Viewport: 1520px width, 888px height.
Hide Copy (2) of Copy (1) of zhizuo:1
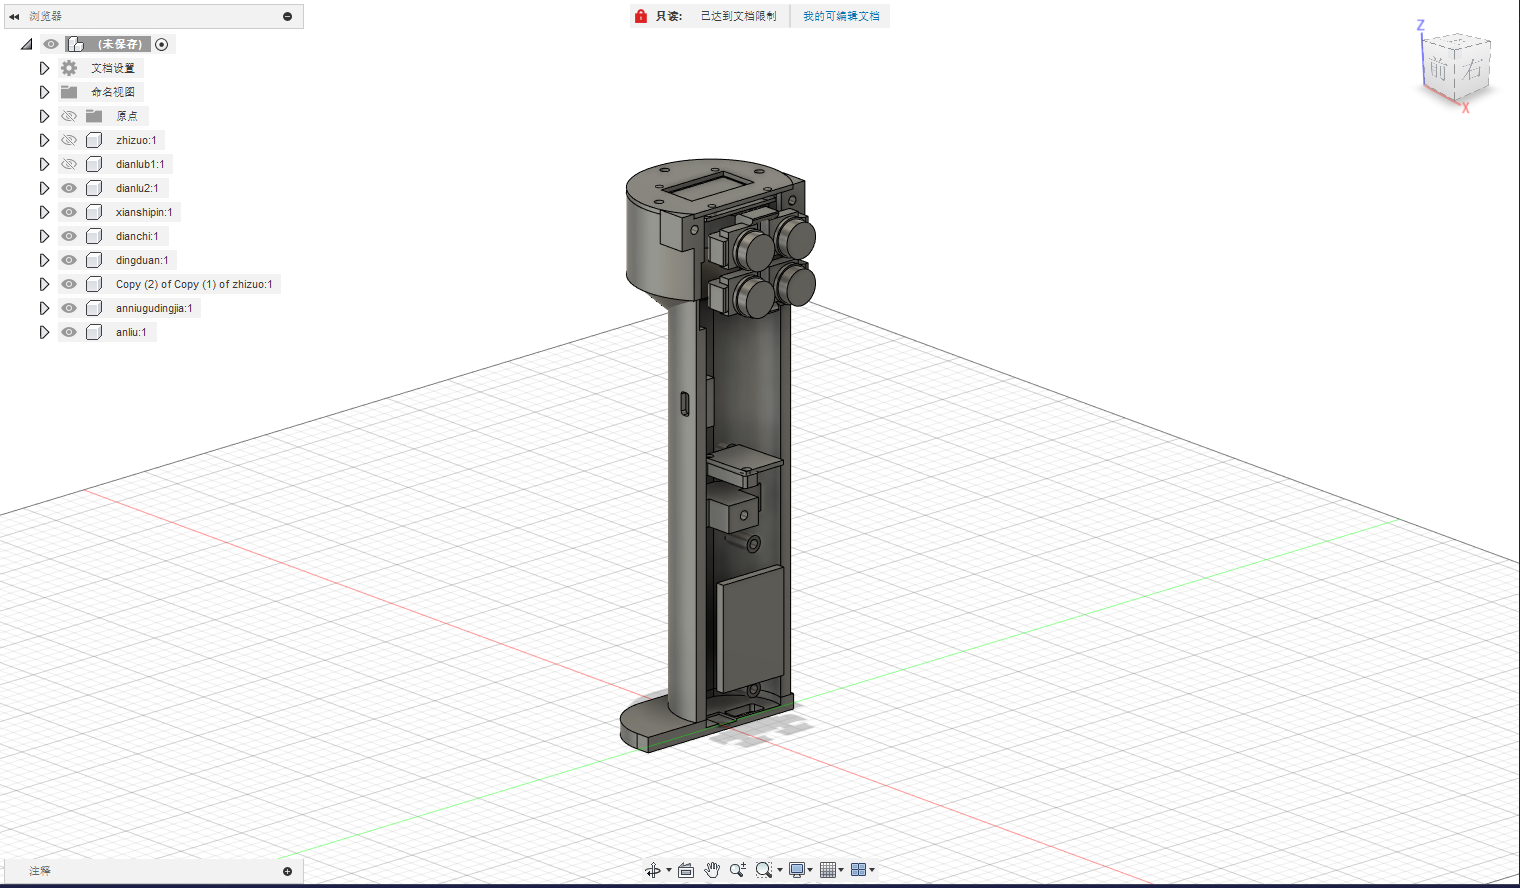click(x=69, y=284)
